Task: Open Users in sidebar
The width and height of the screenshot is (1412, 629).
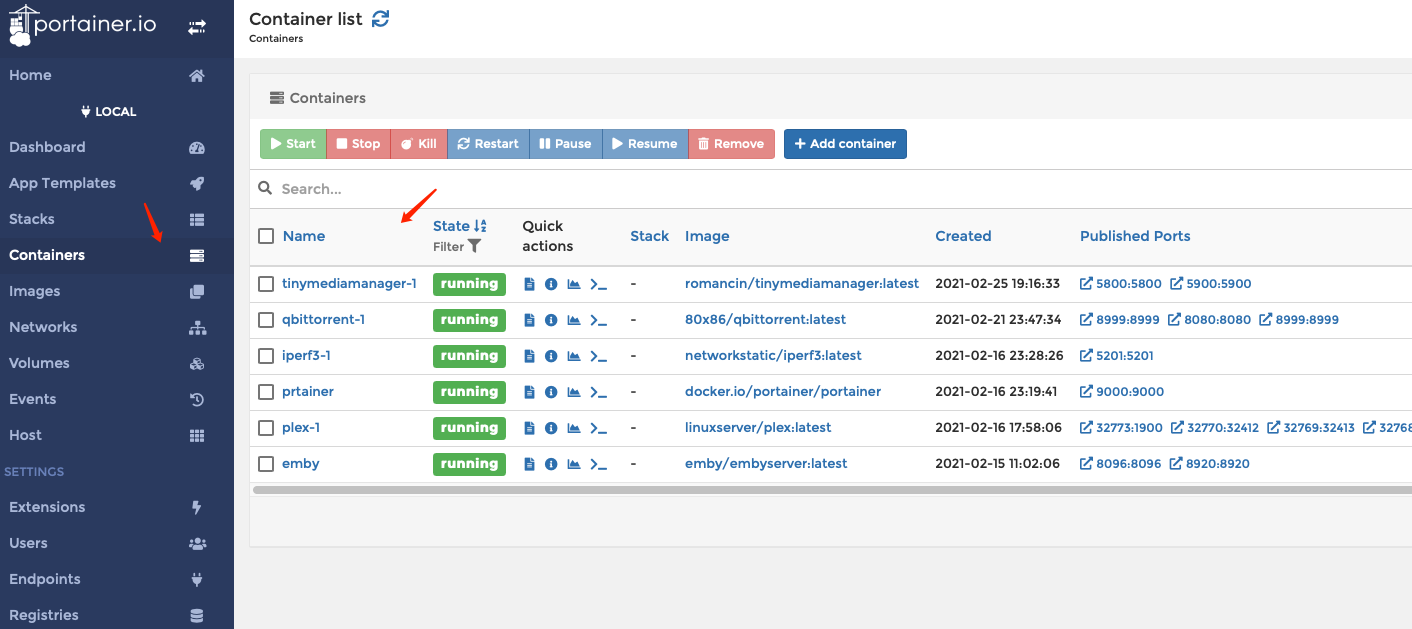Action: tap(117, 543)
